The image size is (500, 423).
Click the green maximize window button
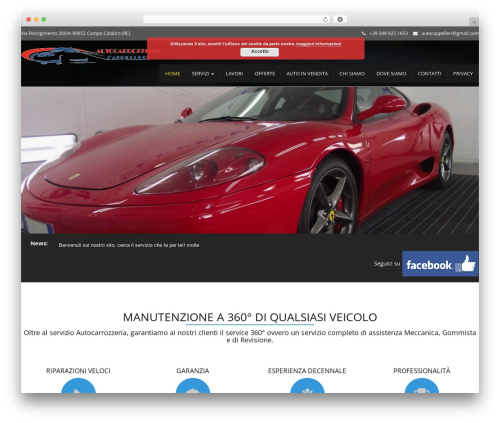click(44, 20)
